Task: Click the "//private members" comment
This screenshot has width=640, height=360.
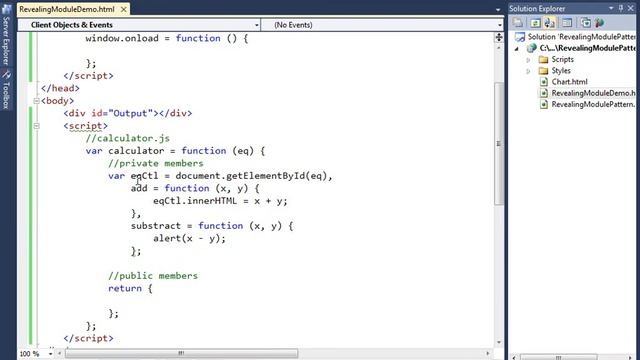Action: tap(156, 164)
